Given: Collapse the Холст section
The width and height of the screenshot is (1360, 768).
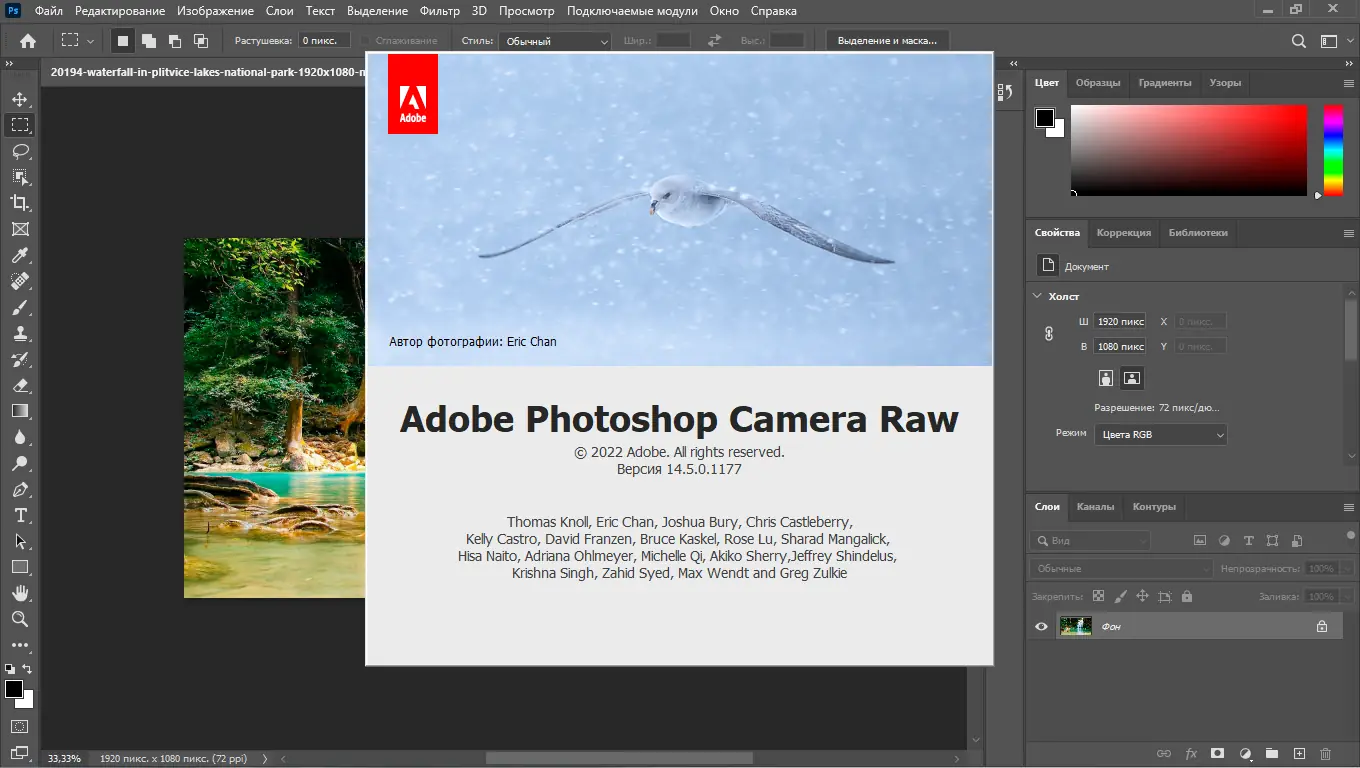Looking at the screenshot, I should [1037, 296].
